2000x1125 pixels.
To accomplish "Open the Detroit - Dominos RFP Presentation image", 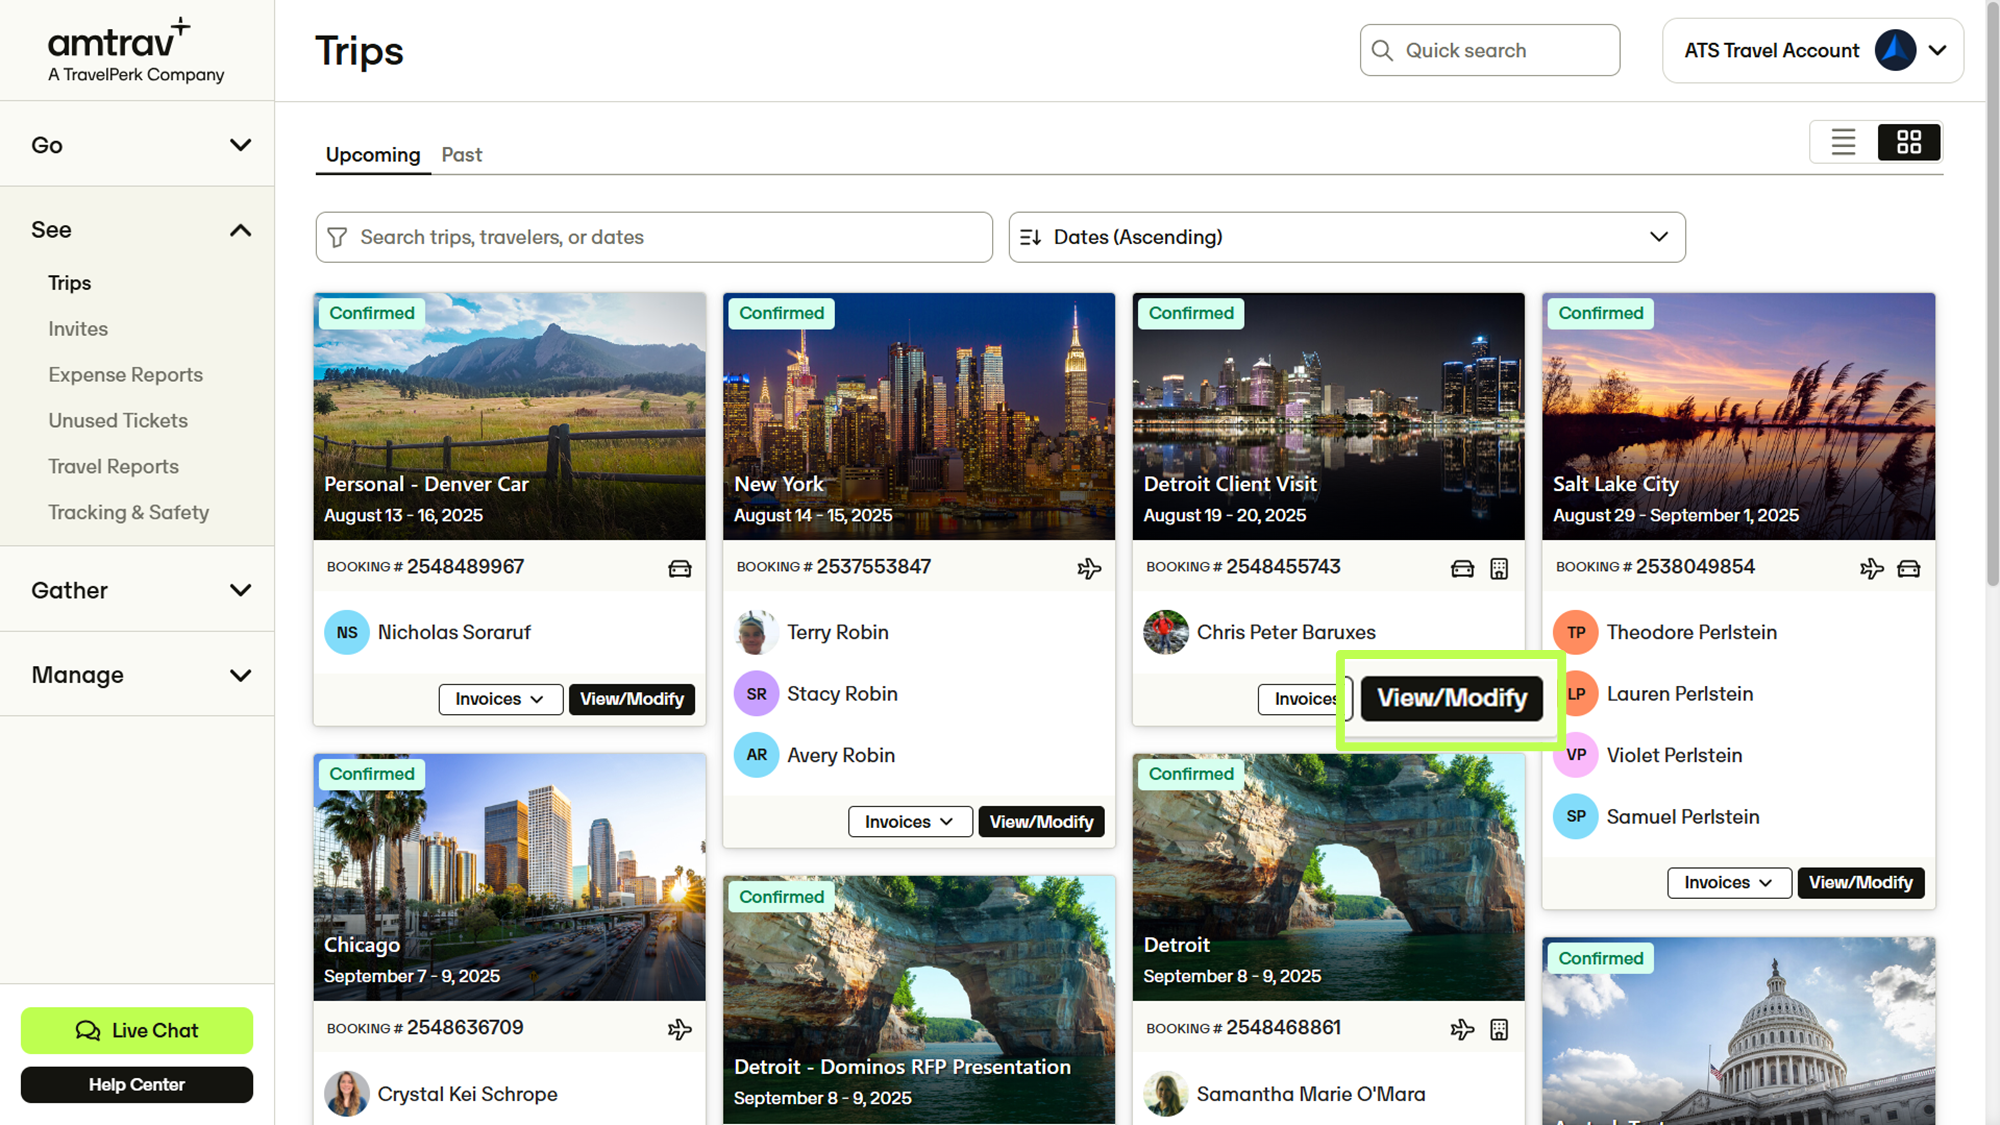I will (x=919, y=1000).
